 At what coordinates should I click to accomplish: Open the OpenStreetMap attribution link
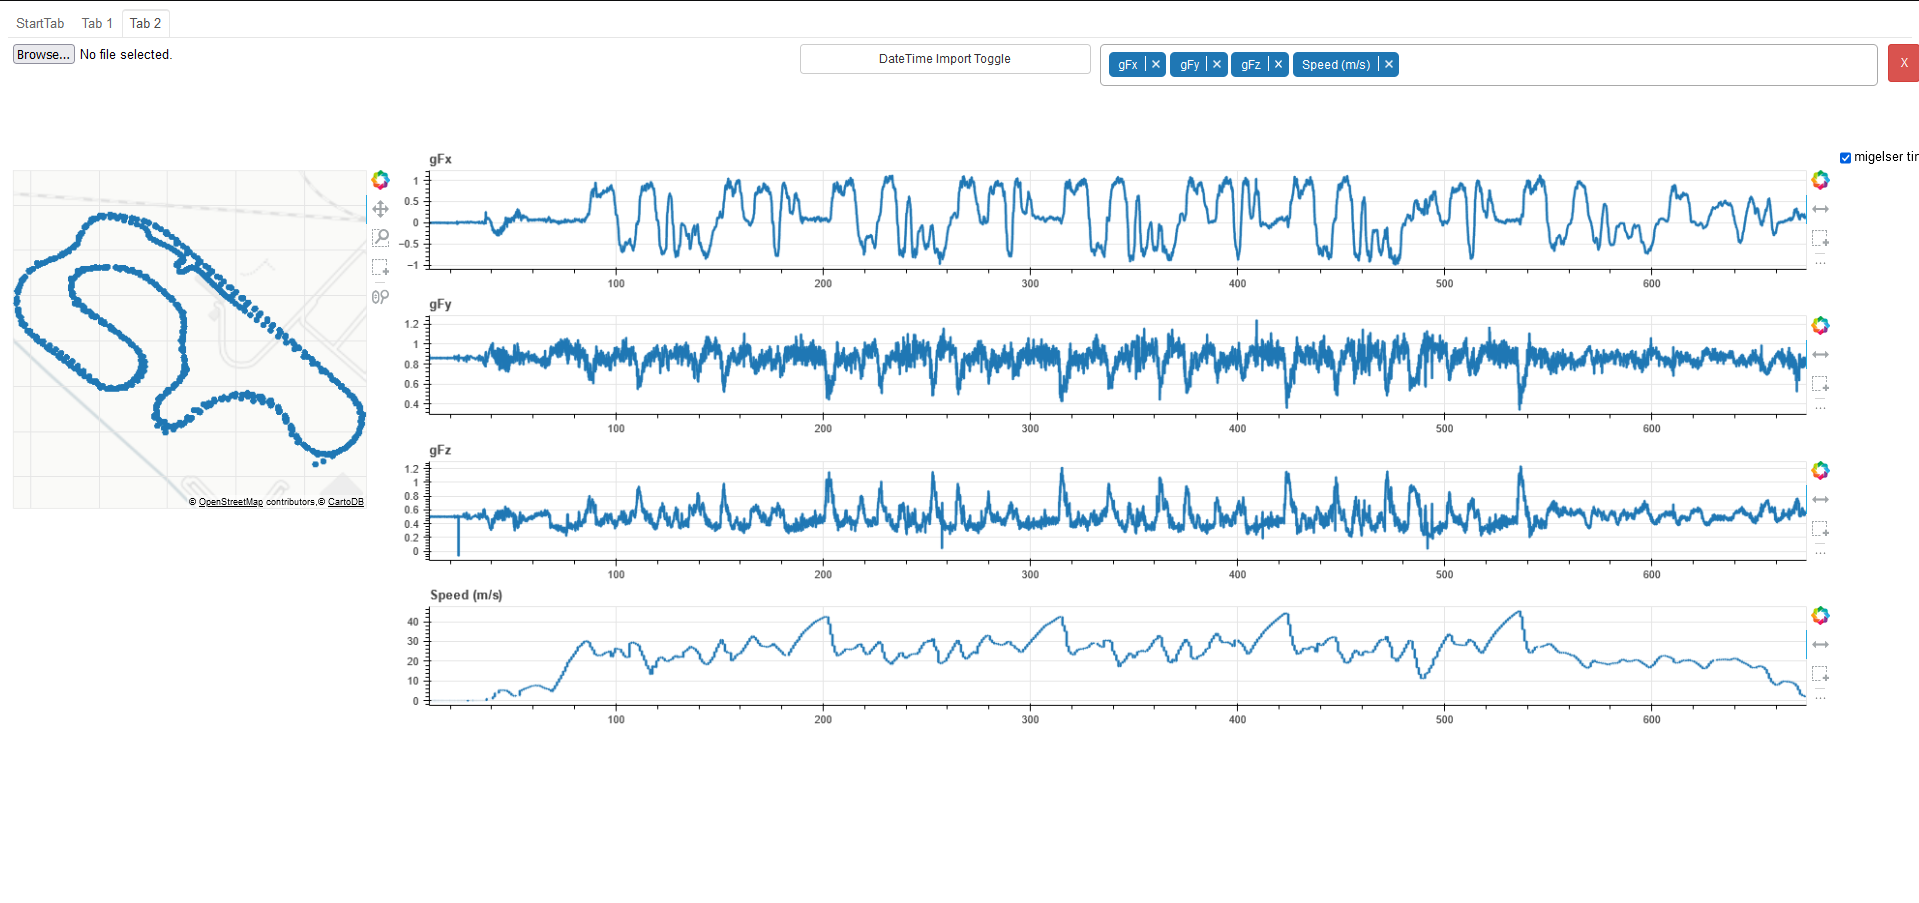coord(231,502)
